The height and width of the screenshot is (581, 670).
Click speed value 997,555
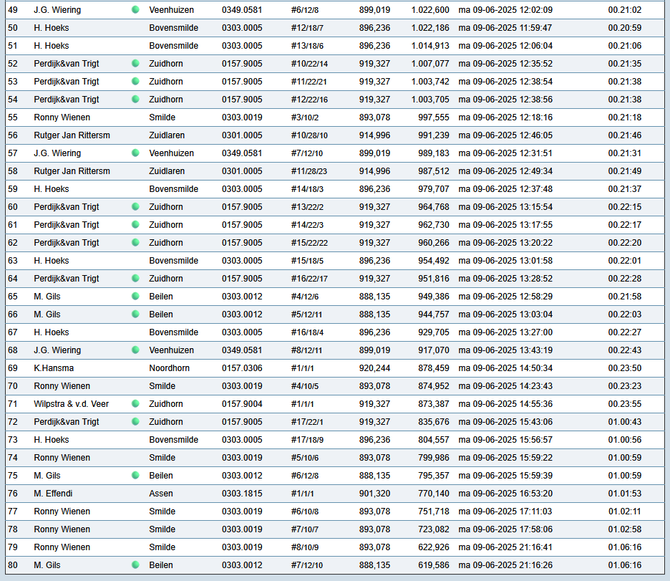coord(434,117)
